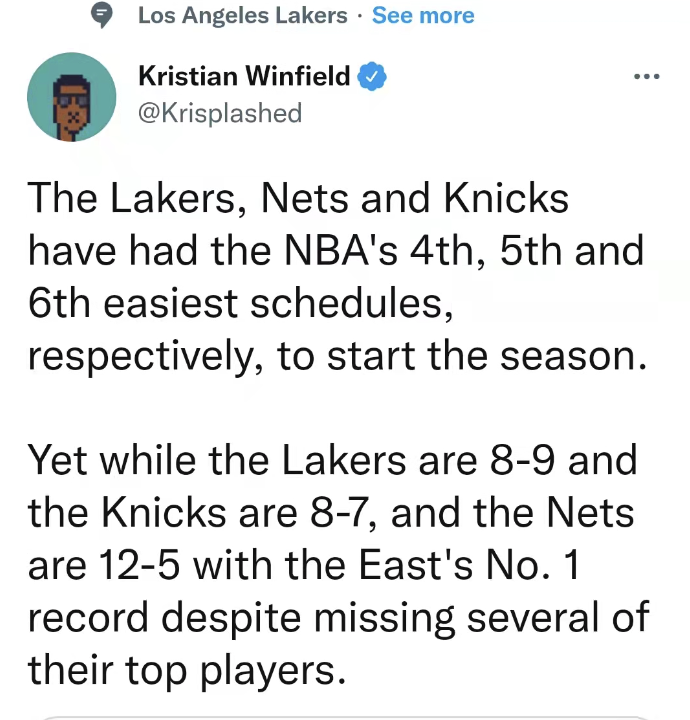Click the word "Knicks" in the first paragraph

506,198
